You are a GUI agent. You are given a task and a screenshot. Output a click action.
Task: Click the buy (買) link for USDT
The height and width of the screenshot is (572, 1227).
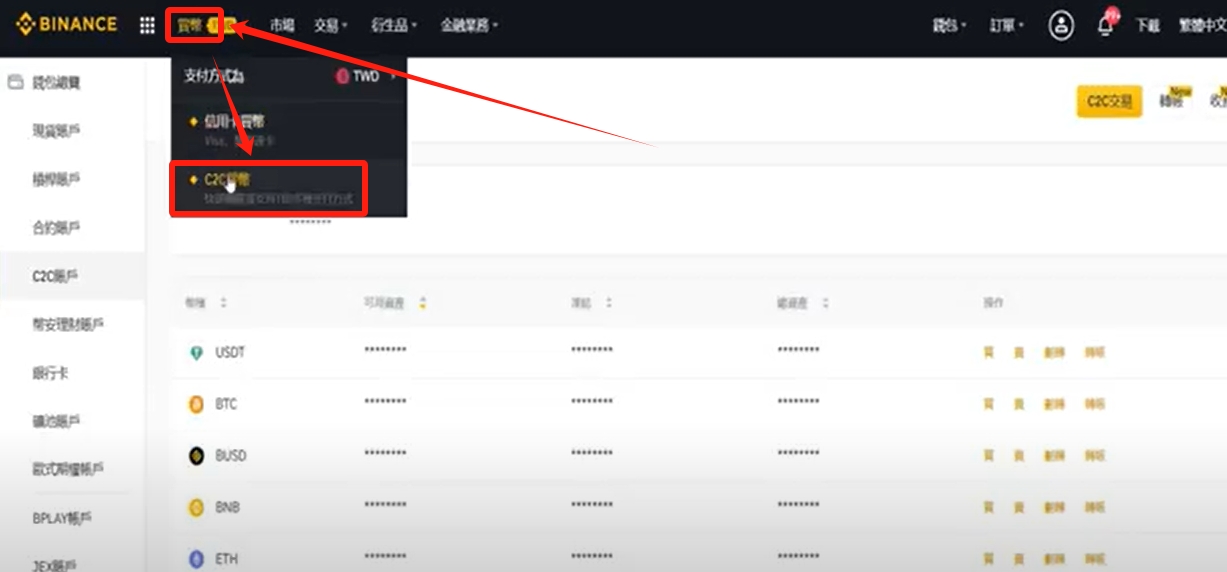coord(988,353)
